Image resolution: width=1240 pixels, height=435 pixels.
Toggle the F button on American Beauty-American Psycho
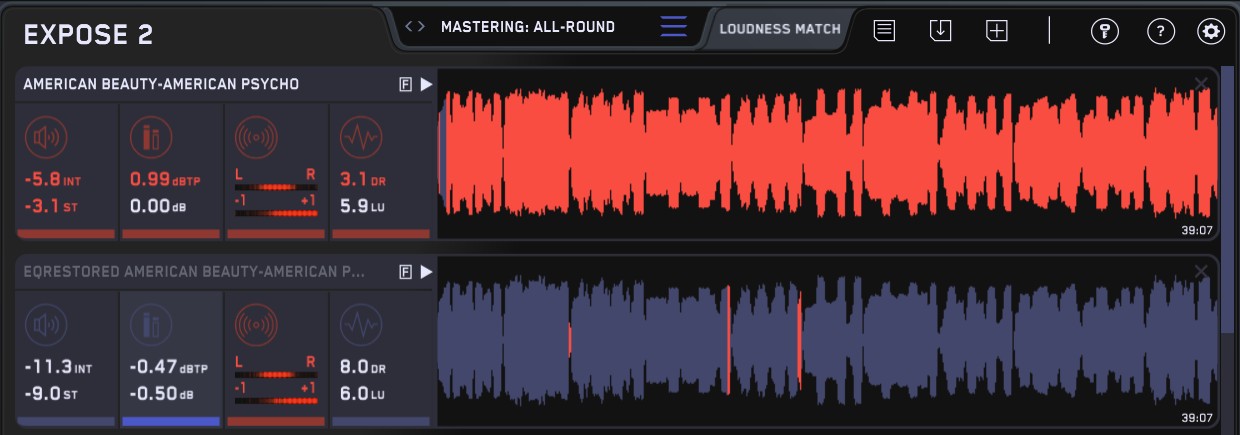pyautogui.click(x=405, y=85)
